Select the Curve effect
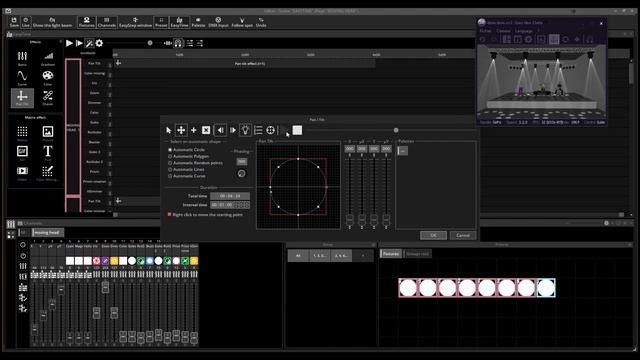640x360 pixels. (x=22, y=78)
